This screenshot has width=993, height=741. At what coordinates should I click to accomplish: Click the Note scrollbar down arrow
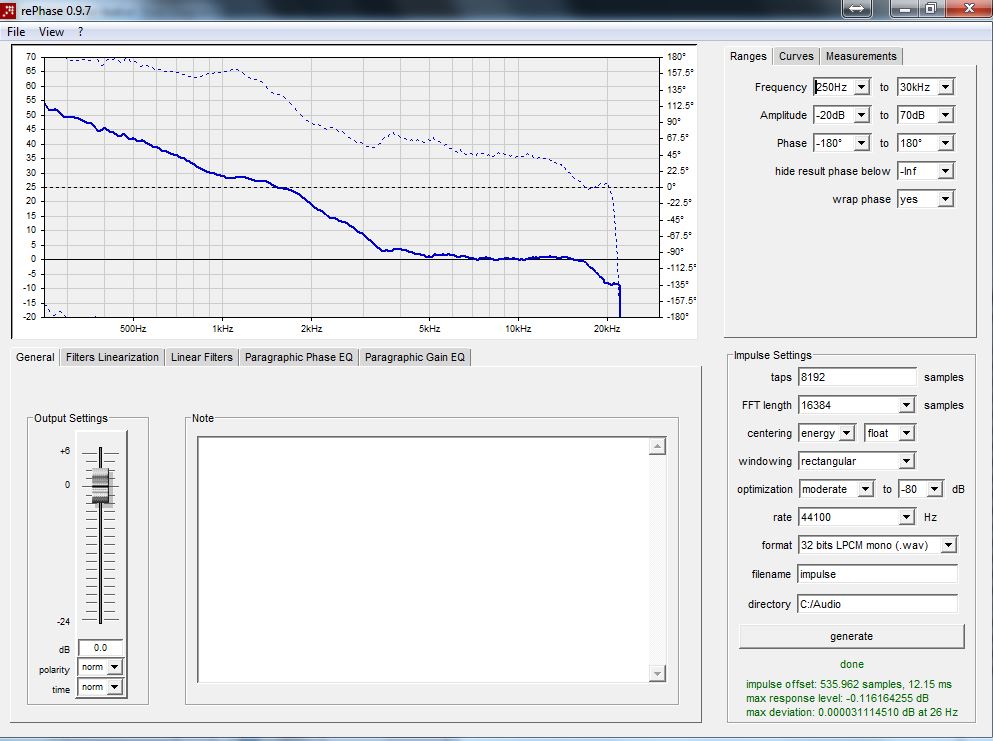tap(657, 673)
